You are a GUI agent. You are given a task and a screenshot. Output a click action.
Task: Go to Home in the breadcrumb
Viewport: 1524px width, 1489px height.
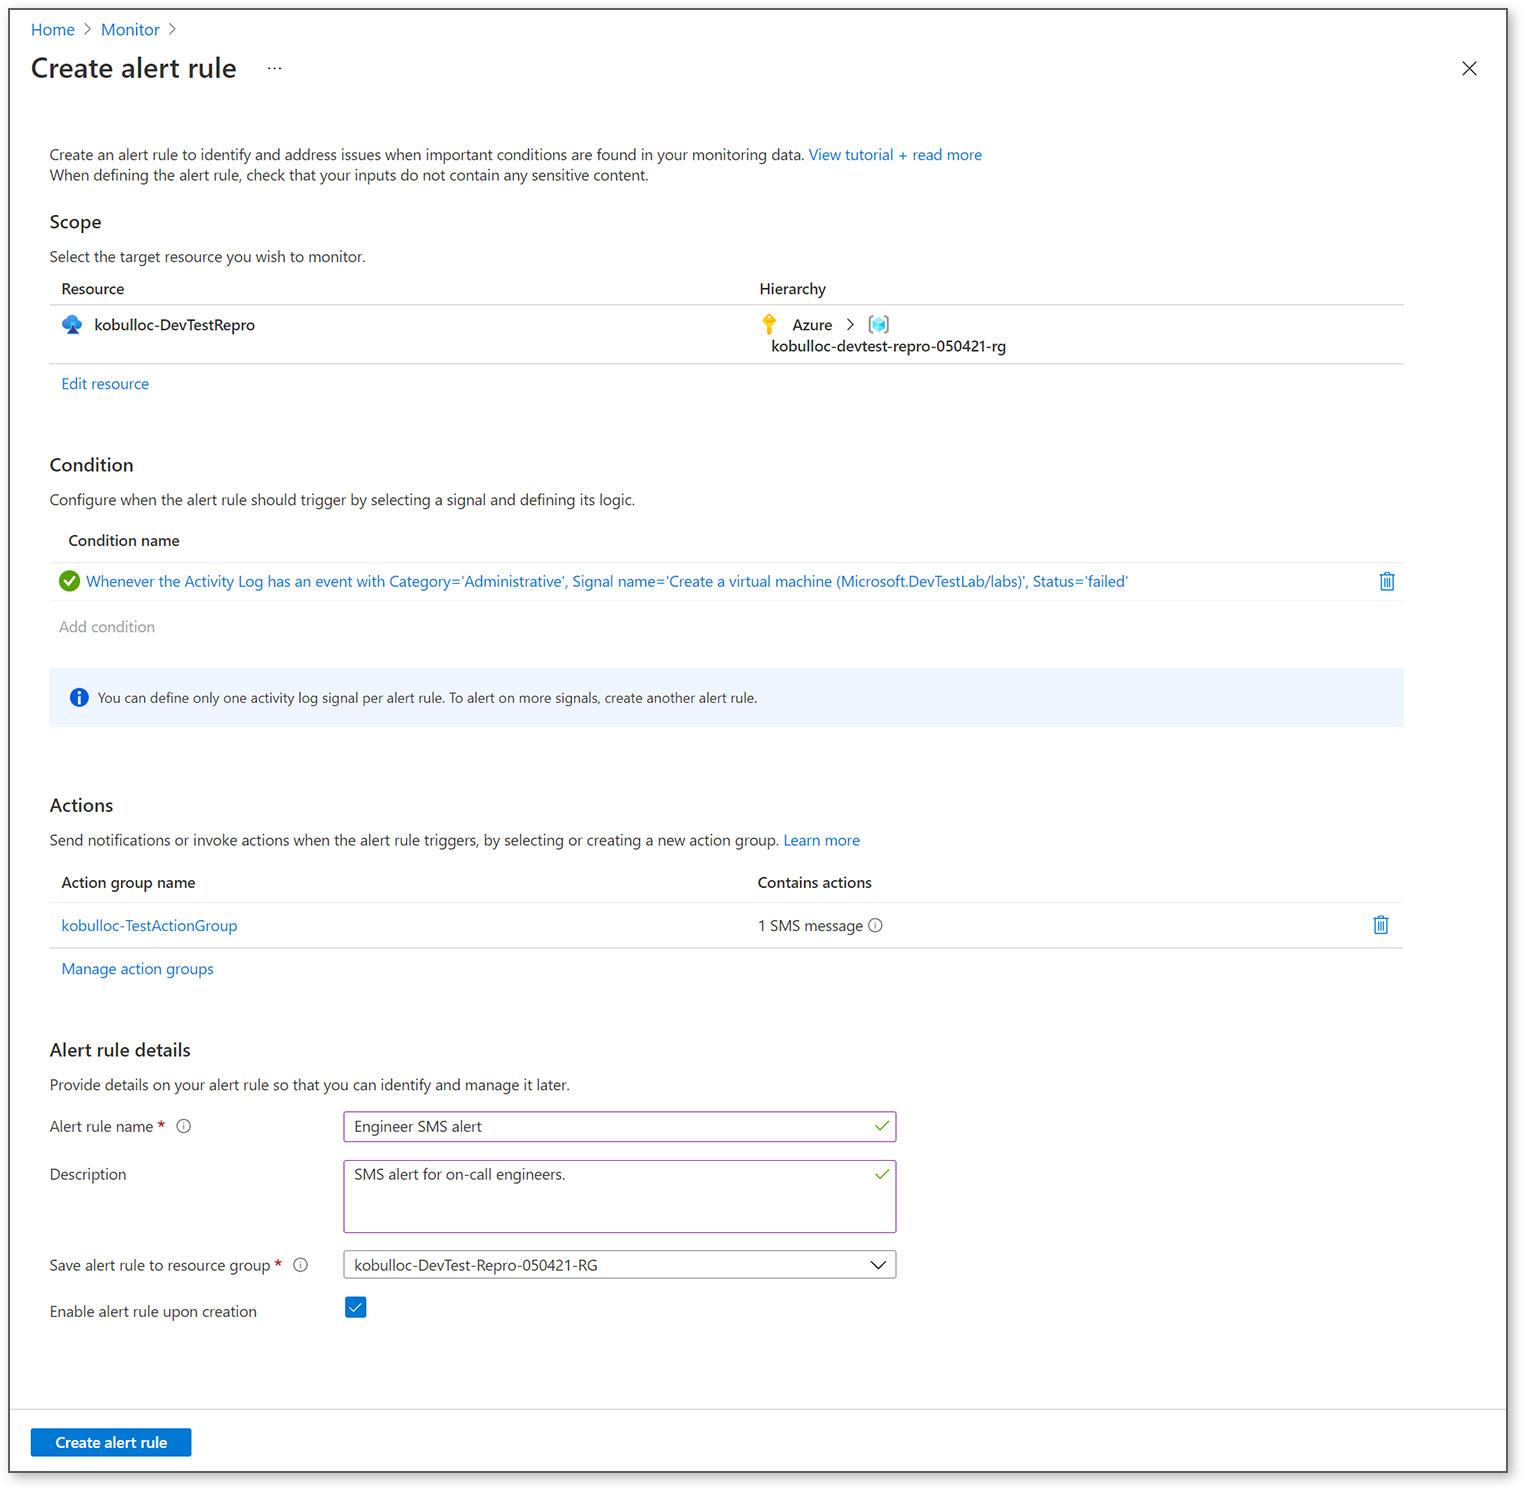(53, 30)
